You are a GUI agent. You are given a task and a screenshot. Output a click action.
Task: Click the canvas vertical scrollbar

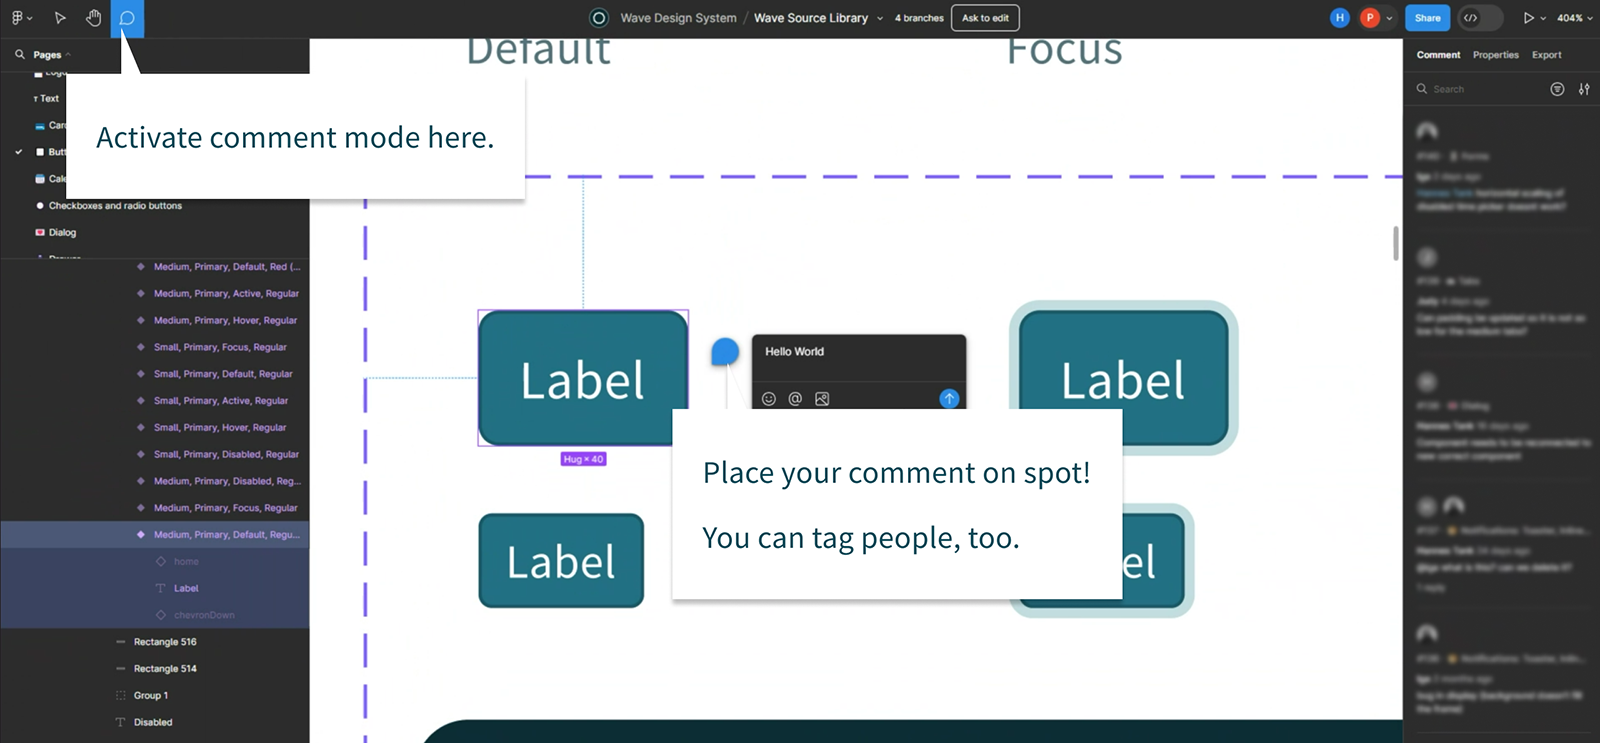pos(1396,243)
